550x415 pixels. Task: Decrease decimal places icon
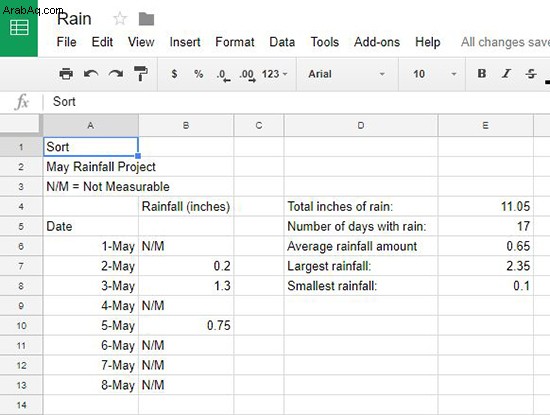click(x=223, y=75)
